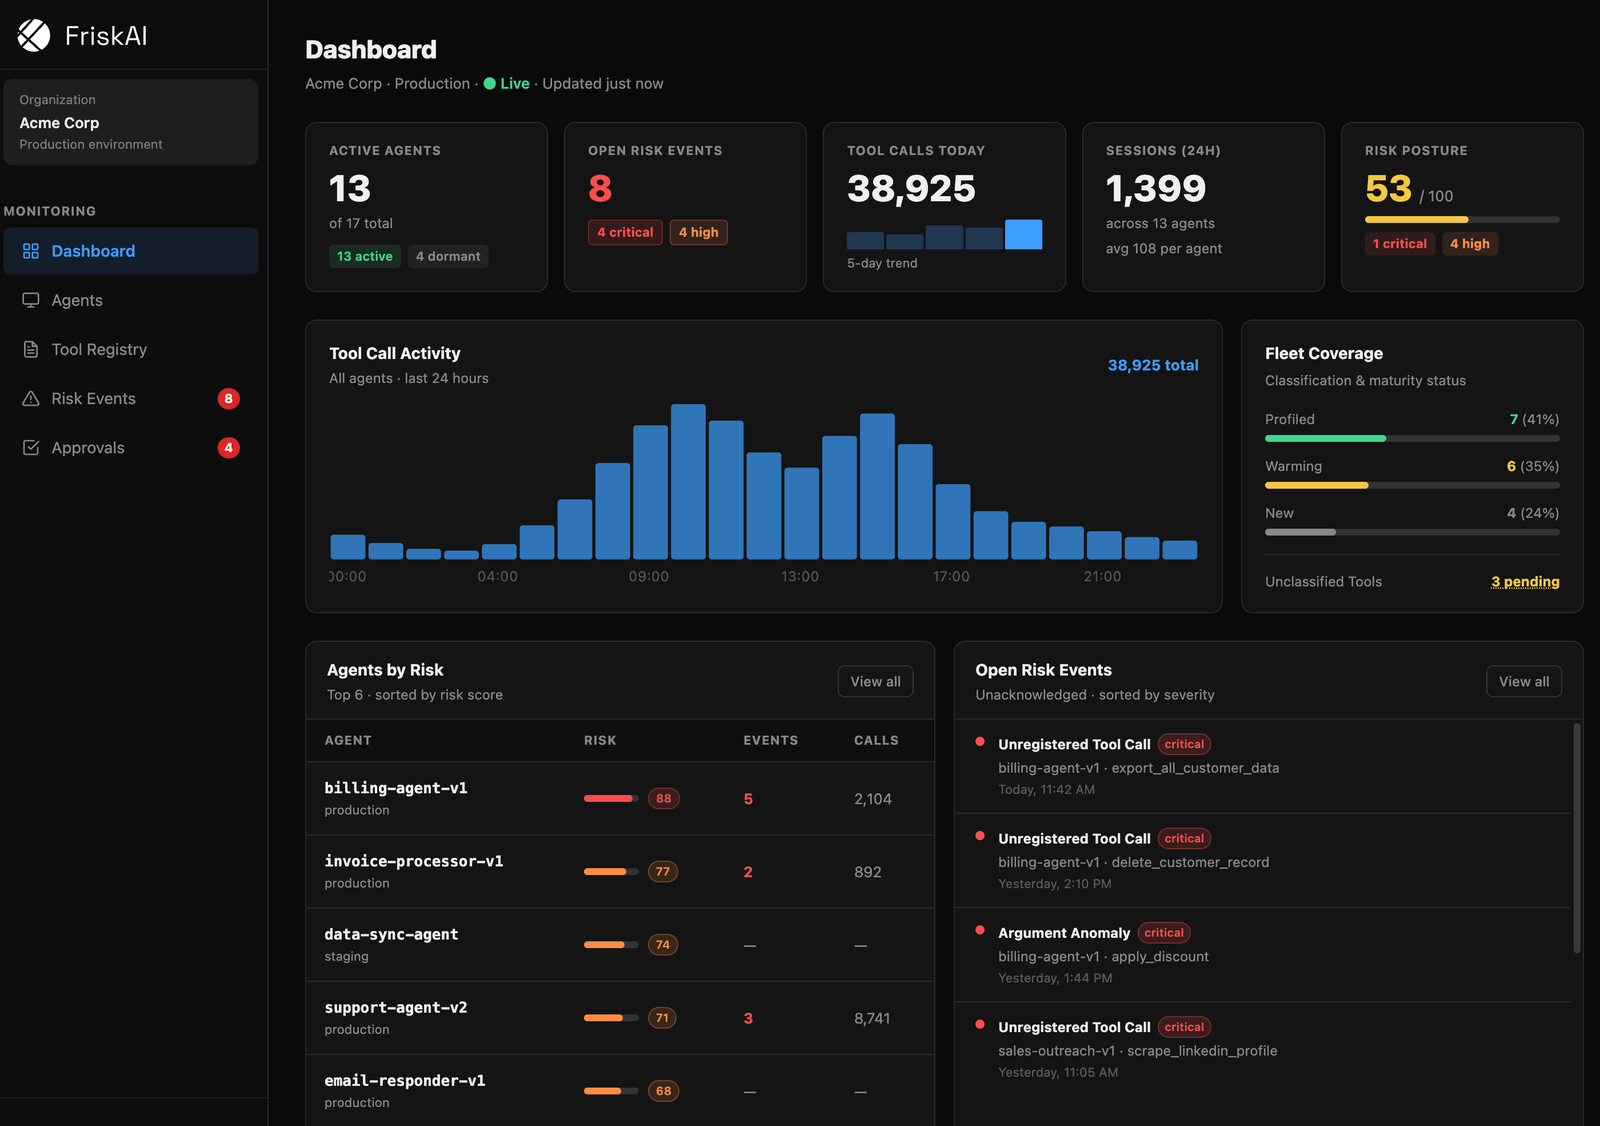Click the risk score 71 badge
The width and height of the screenshot is (1600, 1126).
663,1018
